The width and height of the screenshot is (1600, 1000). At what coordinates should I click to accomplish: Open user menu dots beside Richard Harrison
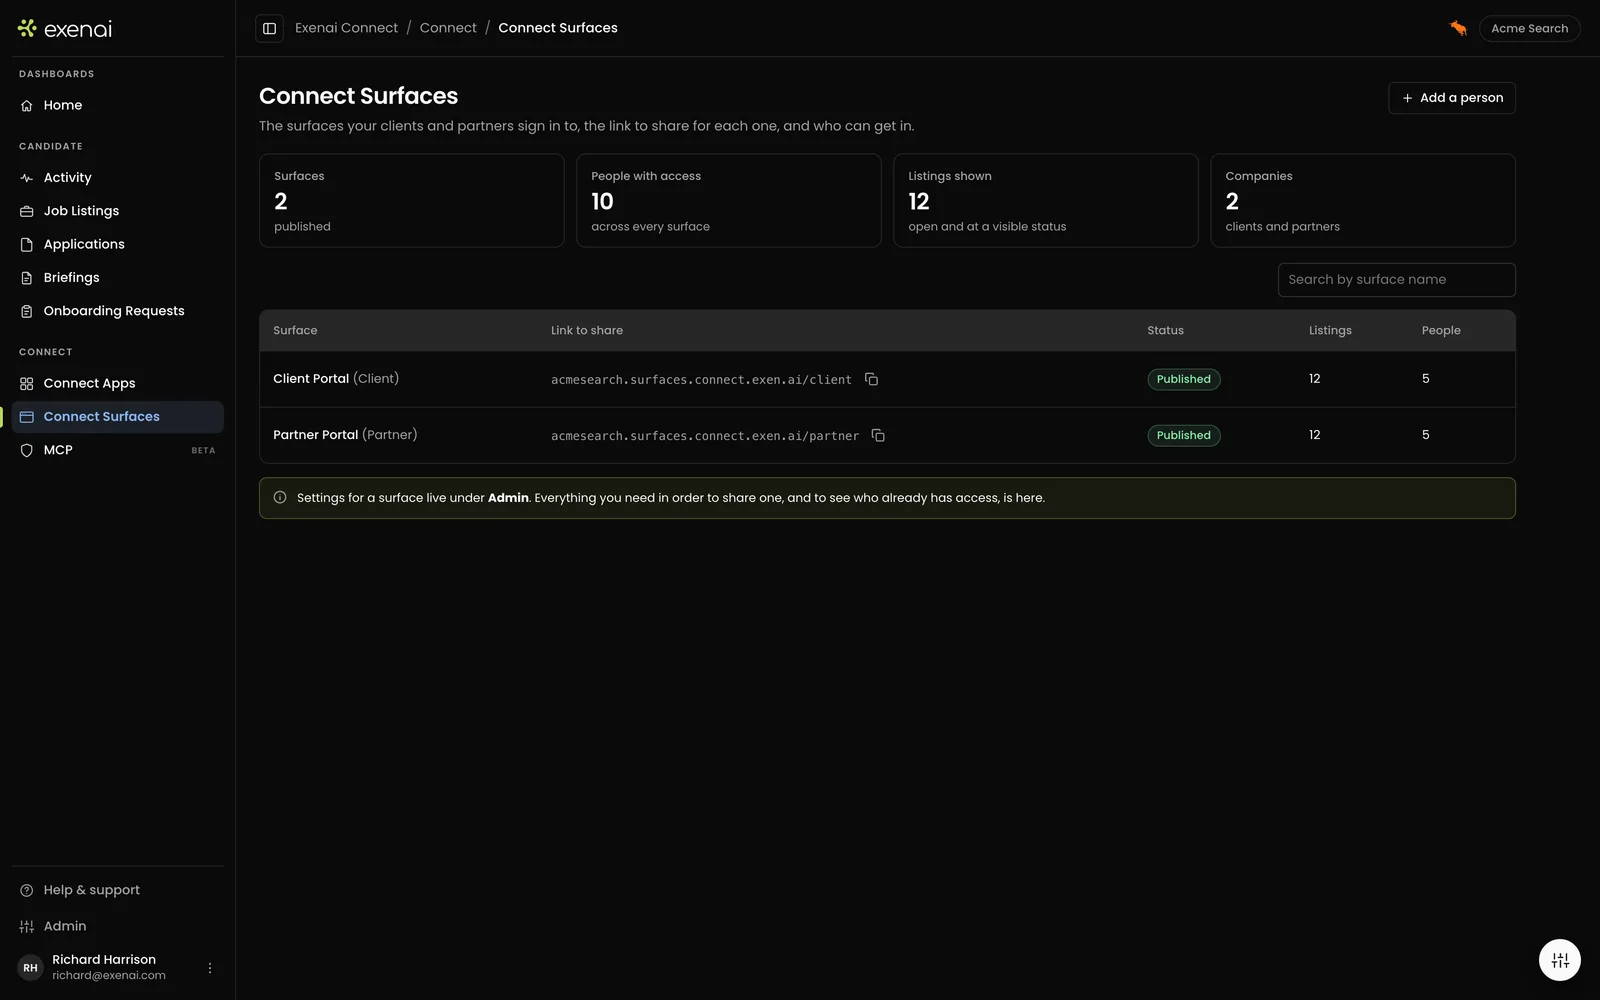click(x=210, y=968)
